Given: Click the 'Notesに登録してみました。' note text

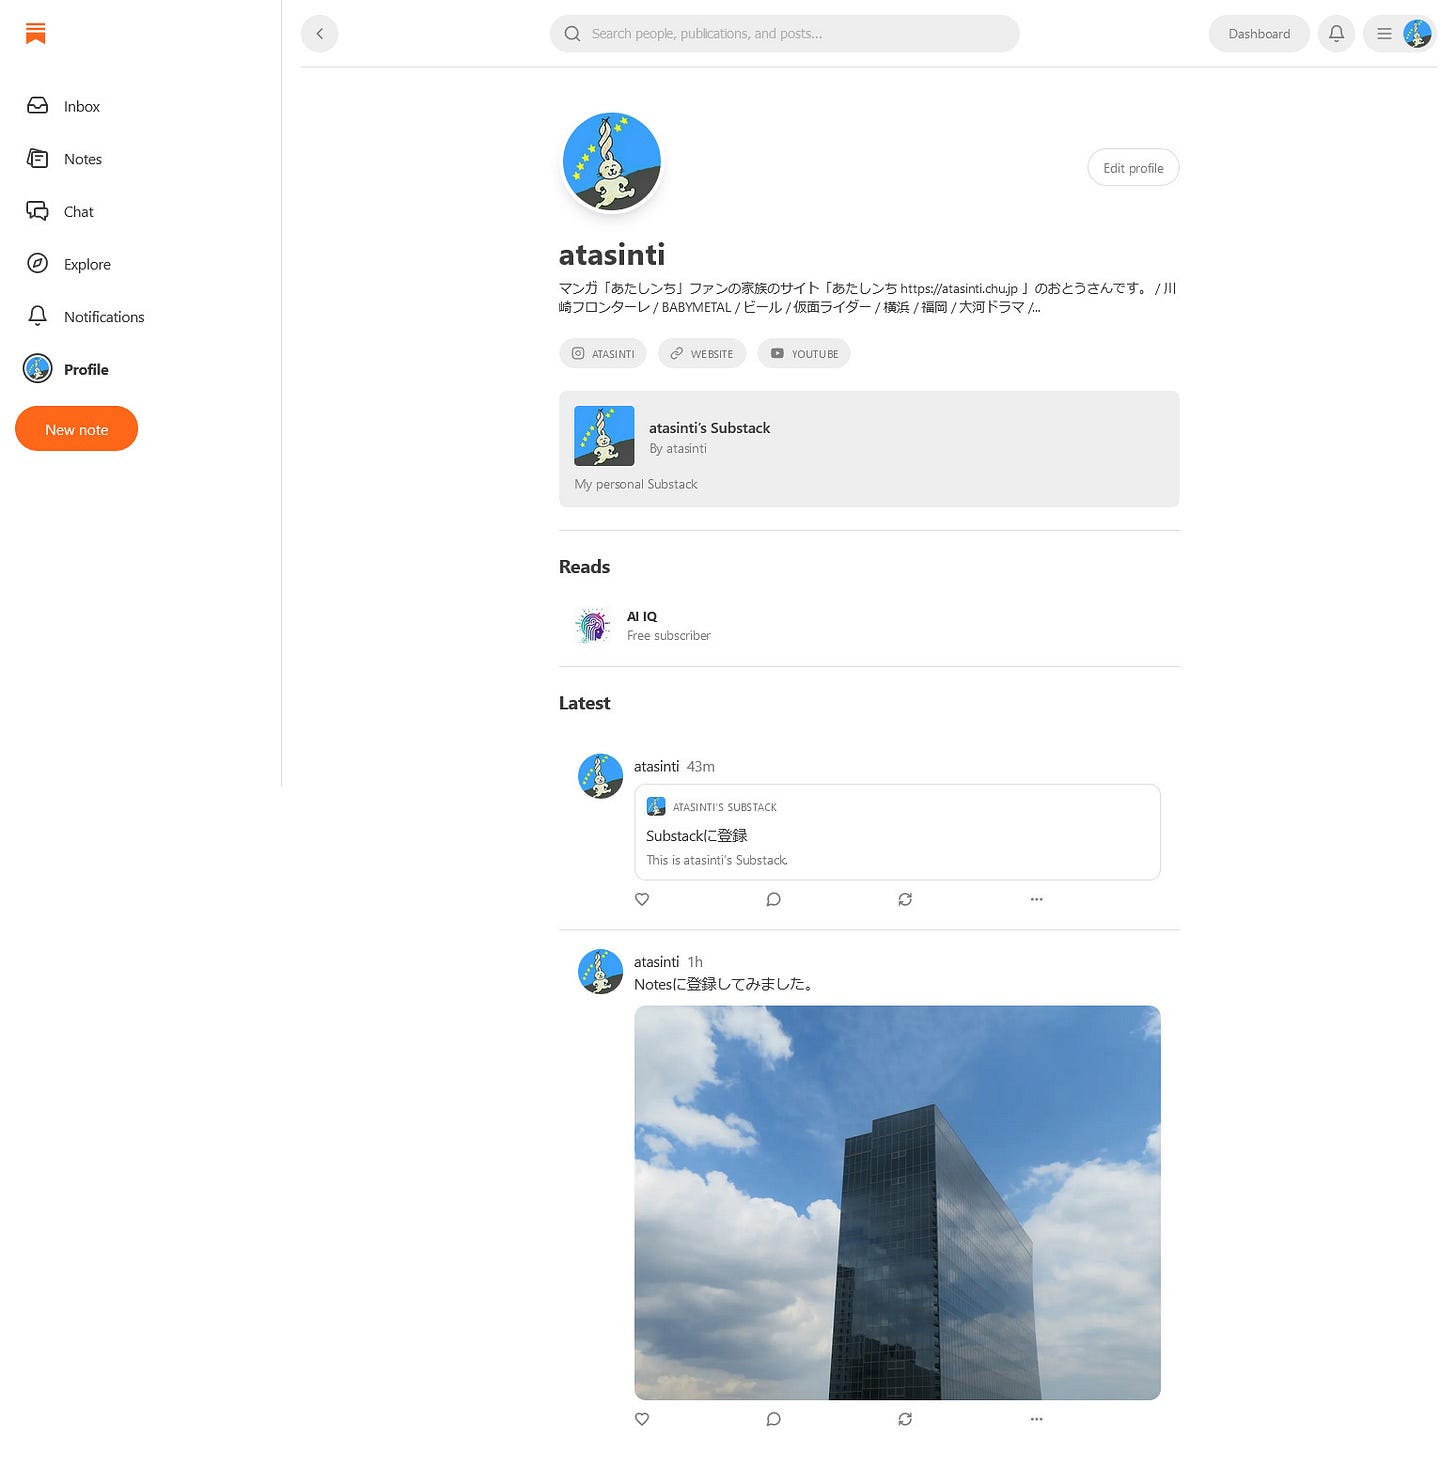Looking at the screenshot, I should click(x=726, y=985).
